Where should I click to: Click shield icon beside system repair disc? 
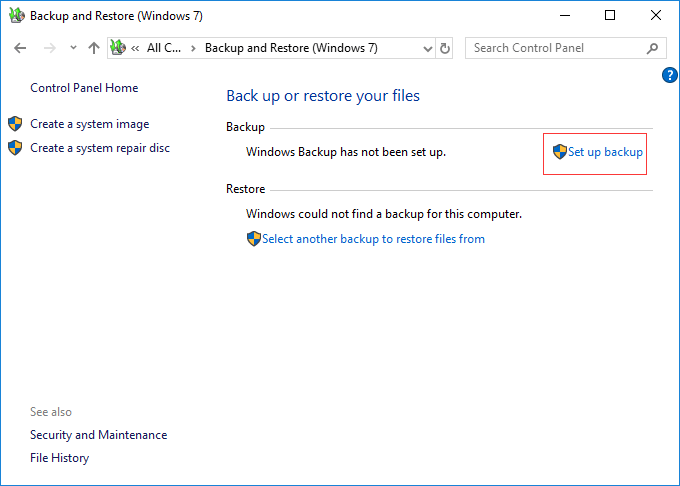coord(15,147)
